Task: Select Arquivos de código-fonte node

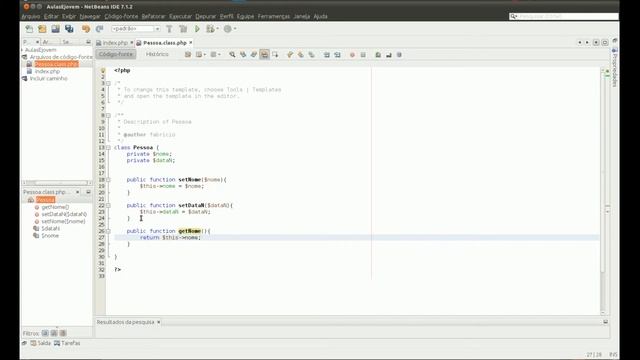Action: (61, 57)
